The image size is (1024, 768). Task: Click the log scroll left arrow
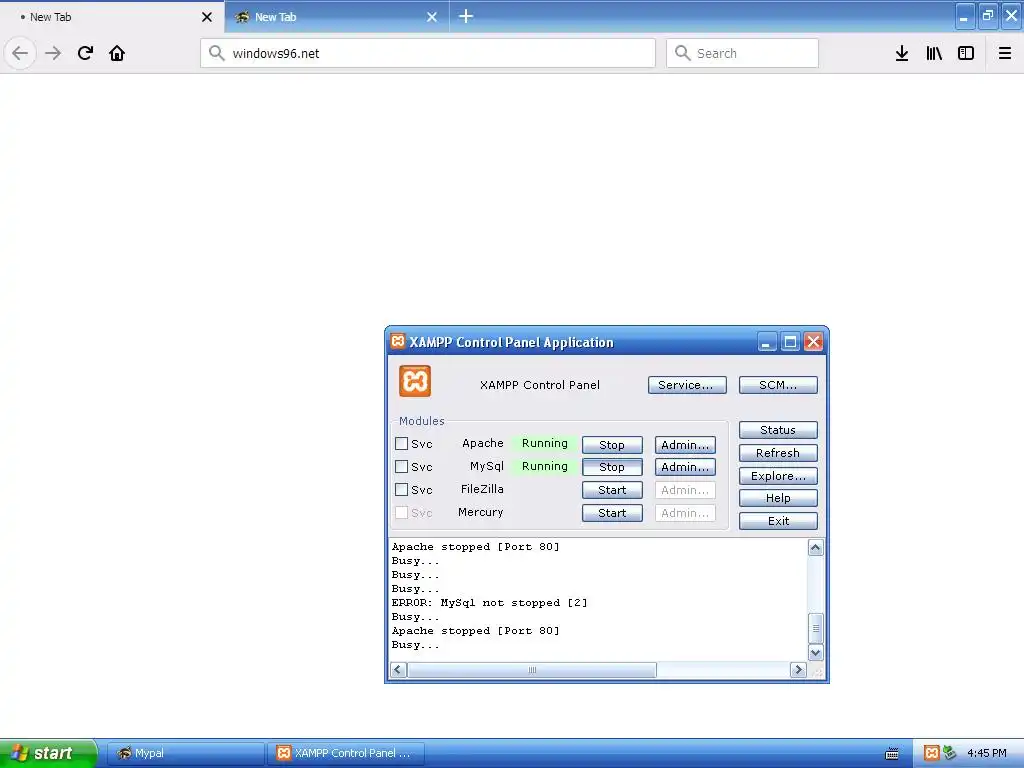pyautogui.click(x=398, y=669)
